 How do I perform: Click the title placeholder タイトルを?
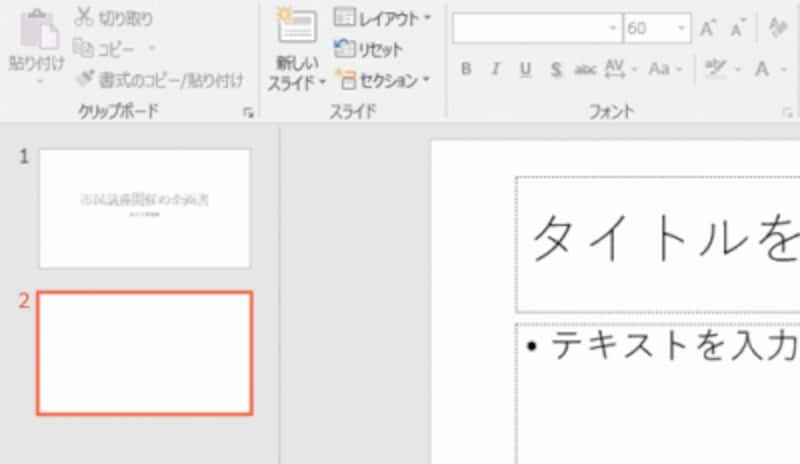pos(658,245)
